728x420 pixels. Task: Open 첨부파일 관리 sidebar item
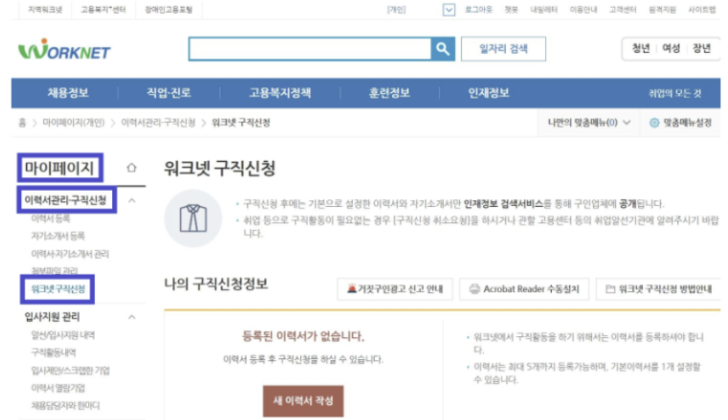tap(54, 271)
